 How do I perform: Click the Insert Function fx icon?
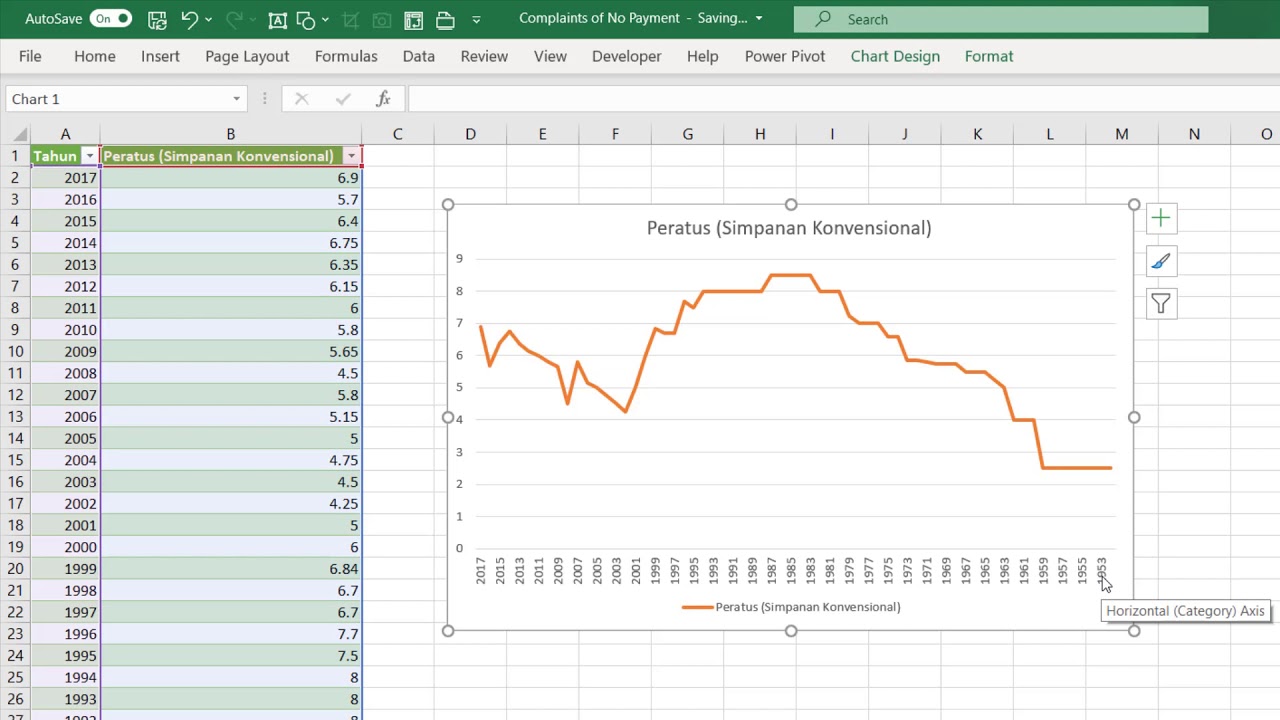pyautogui.click(x=383, y=99)
